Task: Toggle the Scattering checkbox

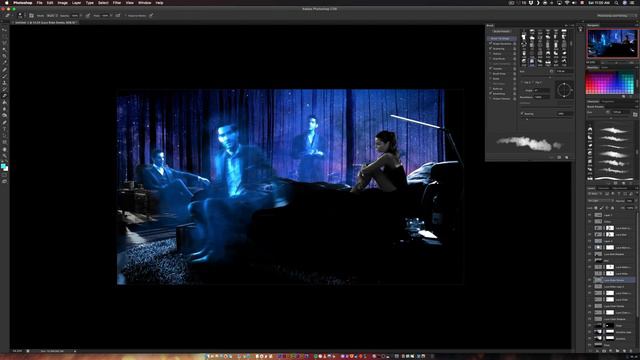Action: 491,48
